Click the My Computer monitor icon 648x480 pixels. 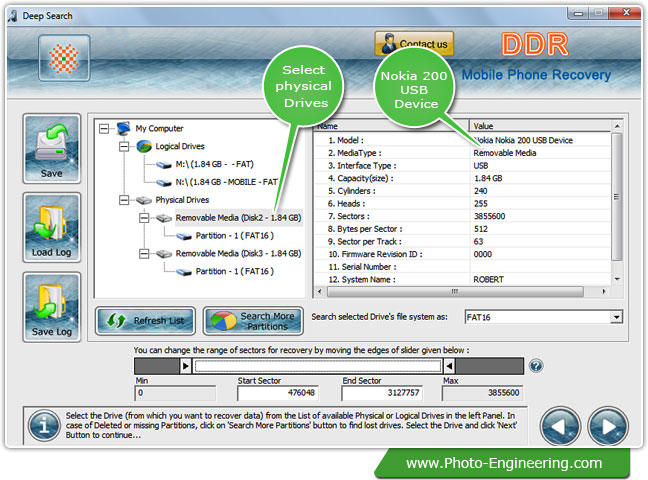(124, 129)
